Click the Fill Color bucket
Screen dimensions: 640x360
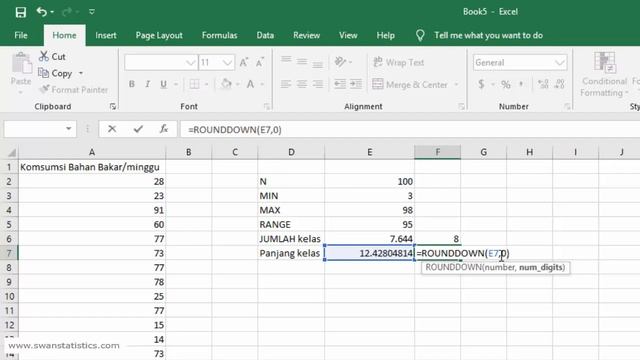click(226, 84)
